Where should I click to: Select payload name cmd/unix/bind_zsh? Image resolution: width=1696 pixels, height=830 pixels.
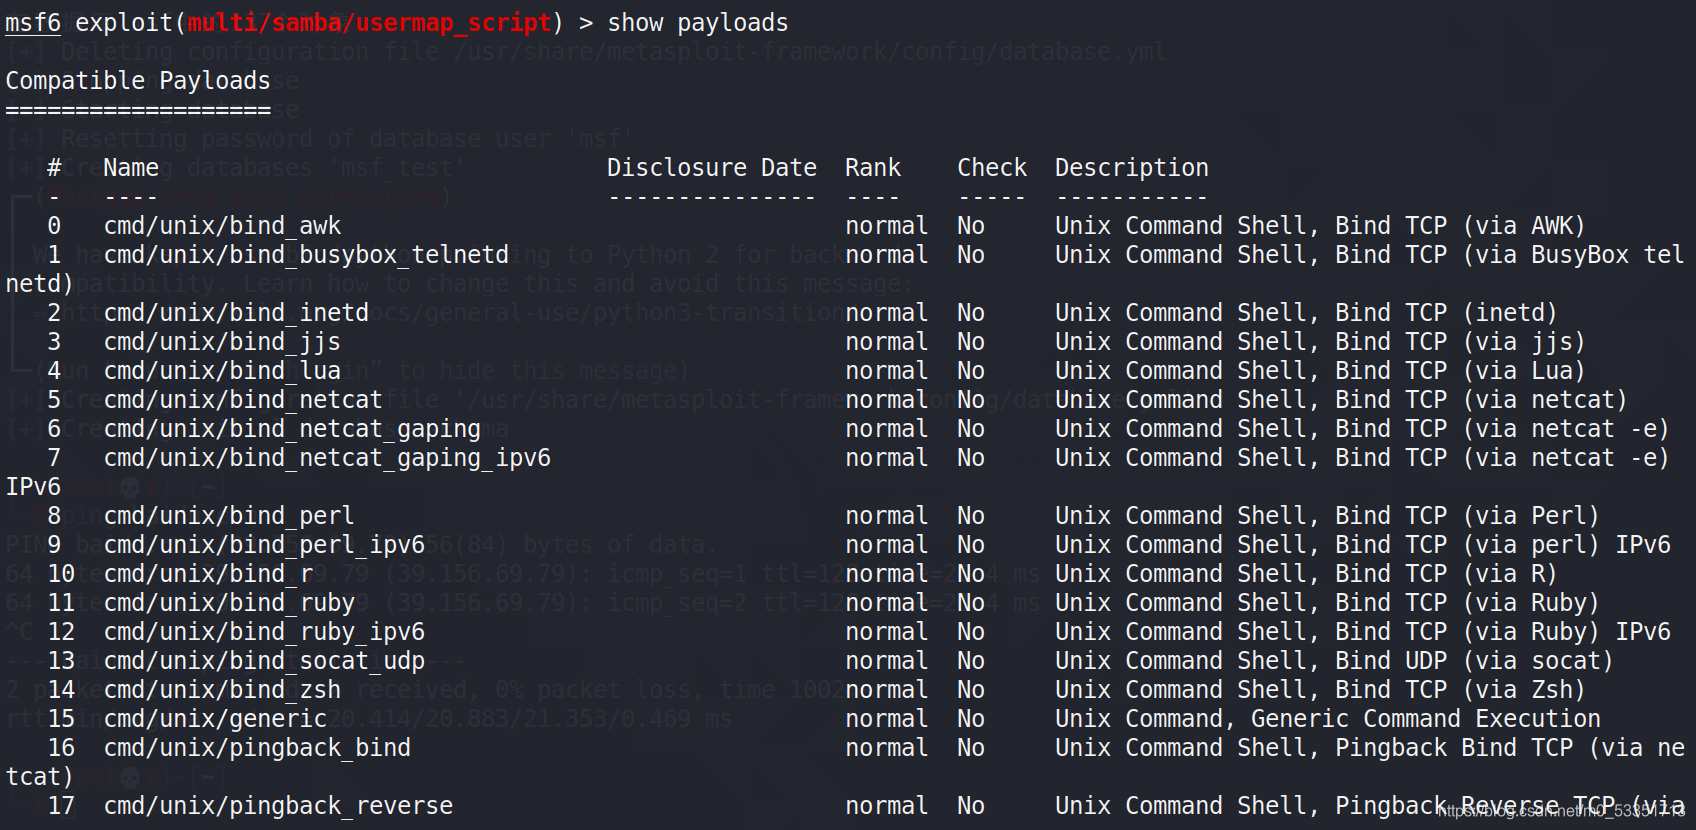click(x=223, y=690)
